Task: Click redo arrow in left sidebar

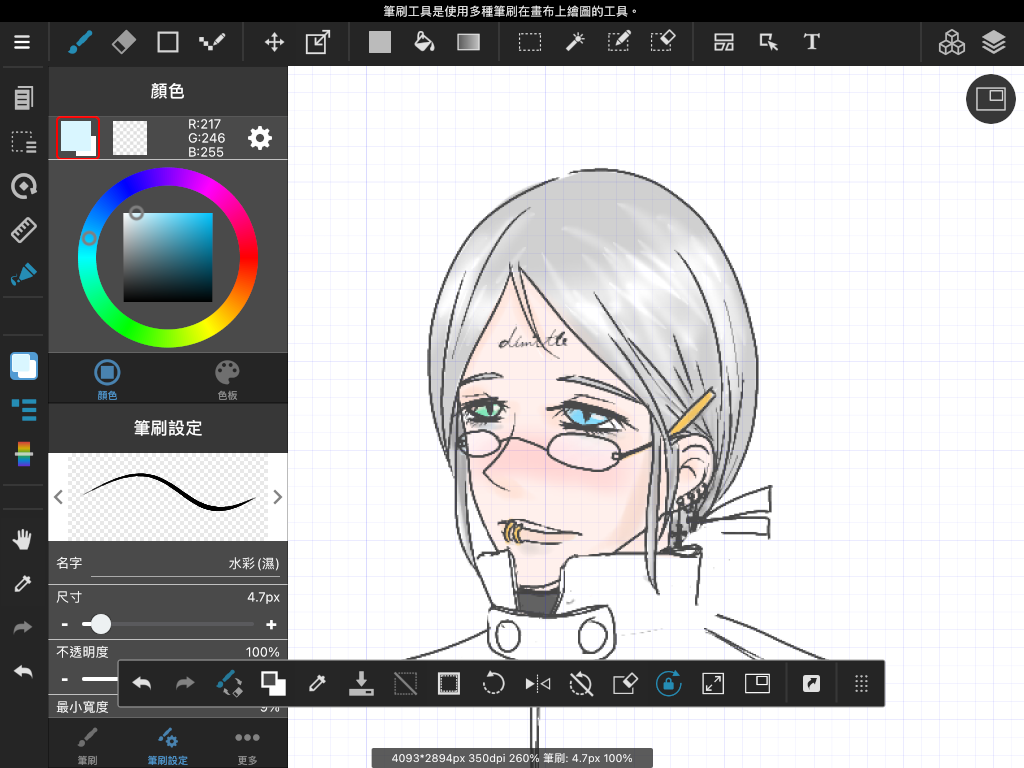Action: point(22,628)
